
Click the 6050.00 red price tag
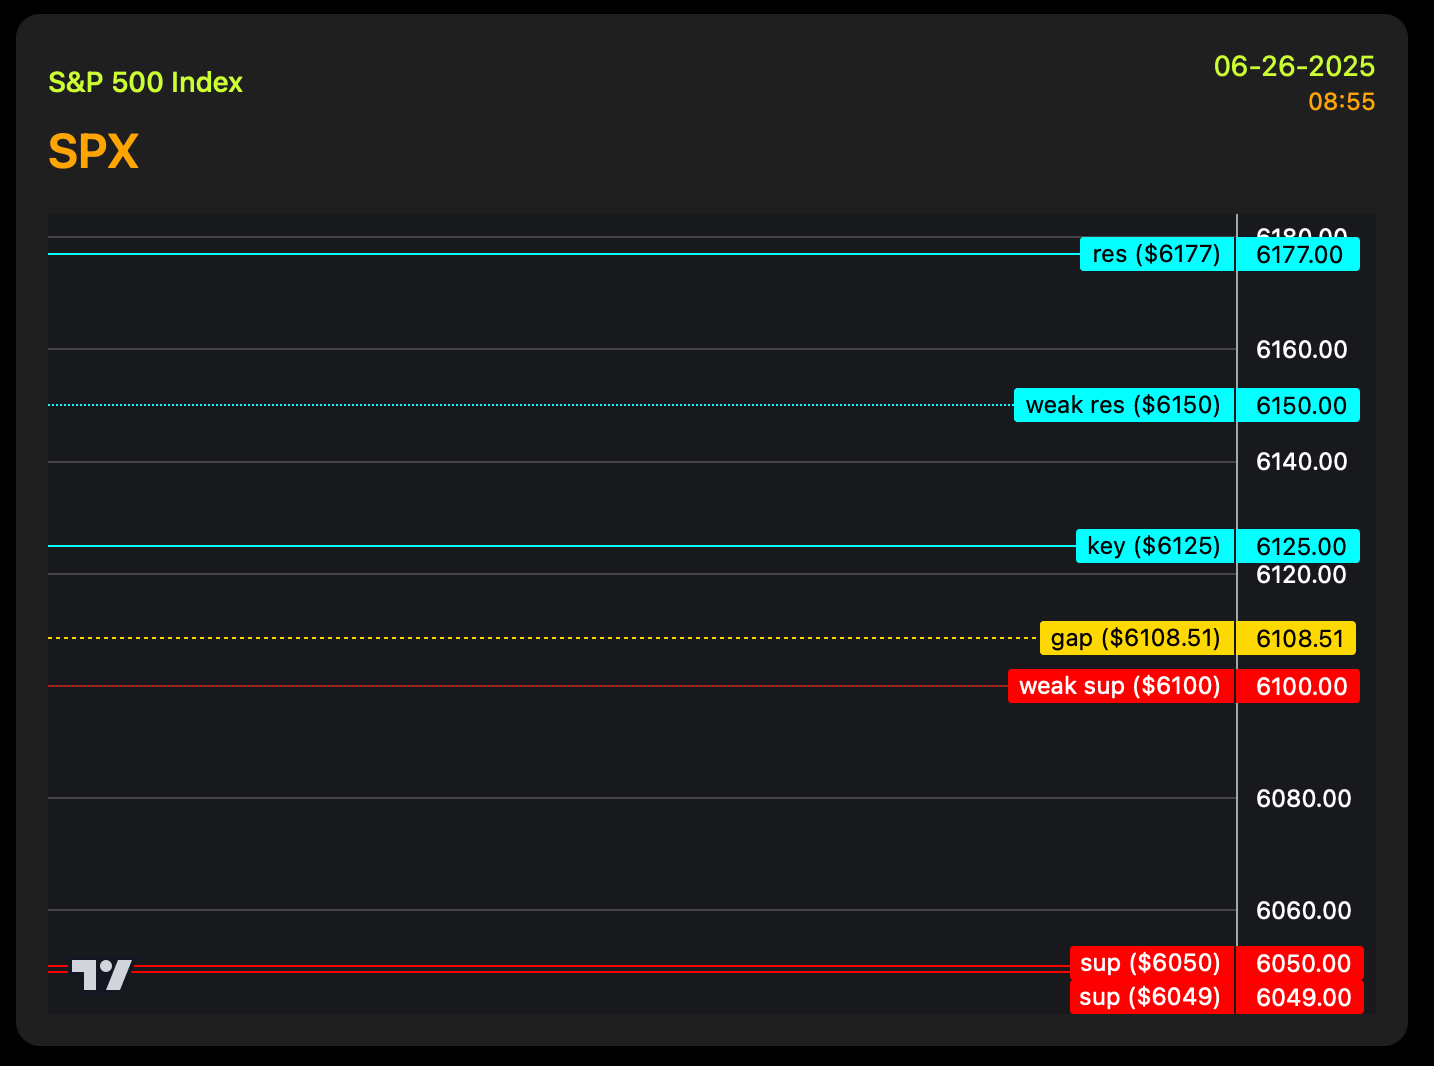1300,963
